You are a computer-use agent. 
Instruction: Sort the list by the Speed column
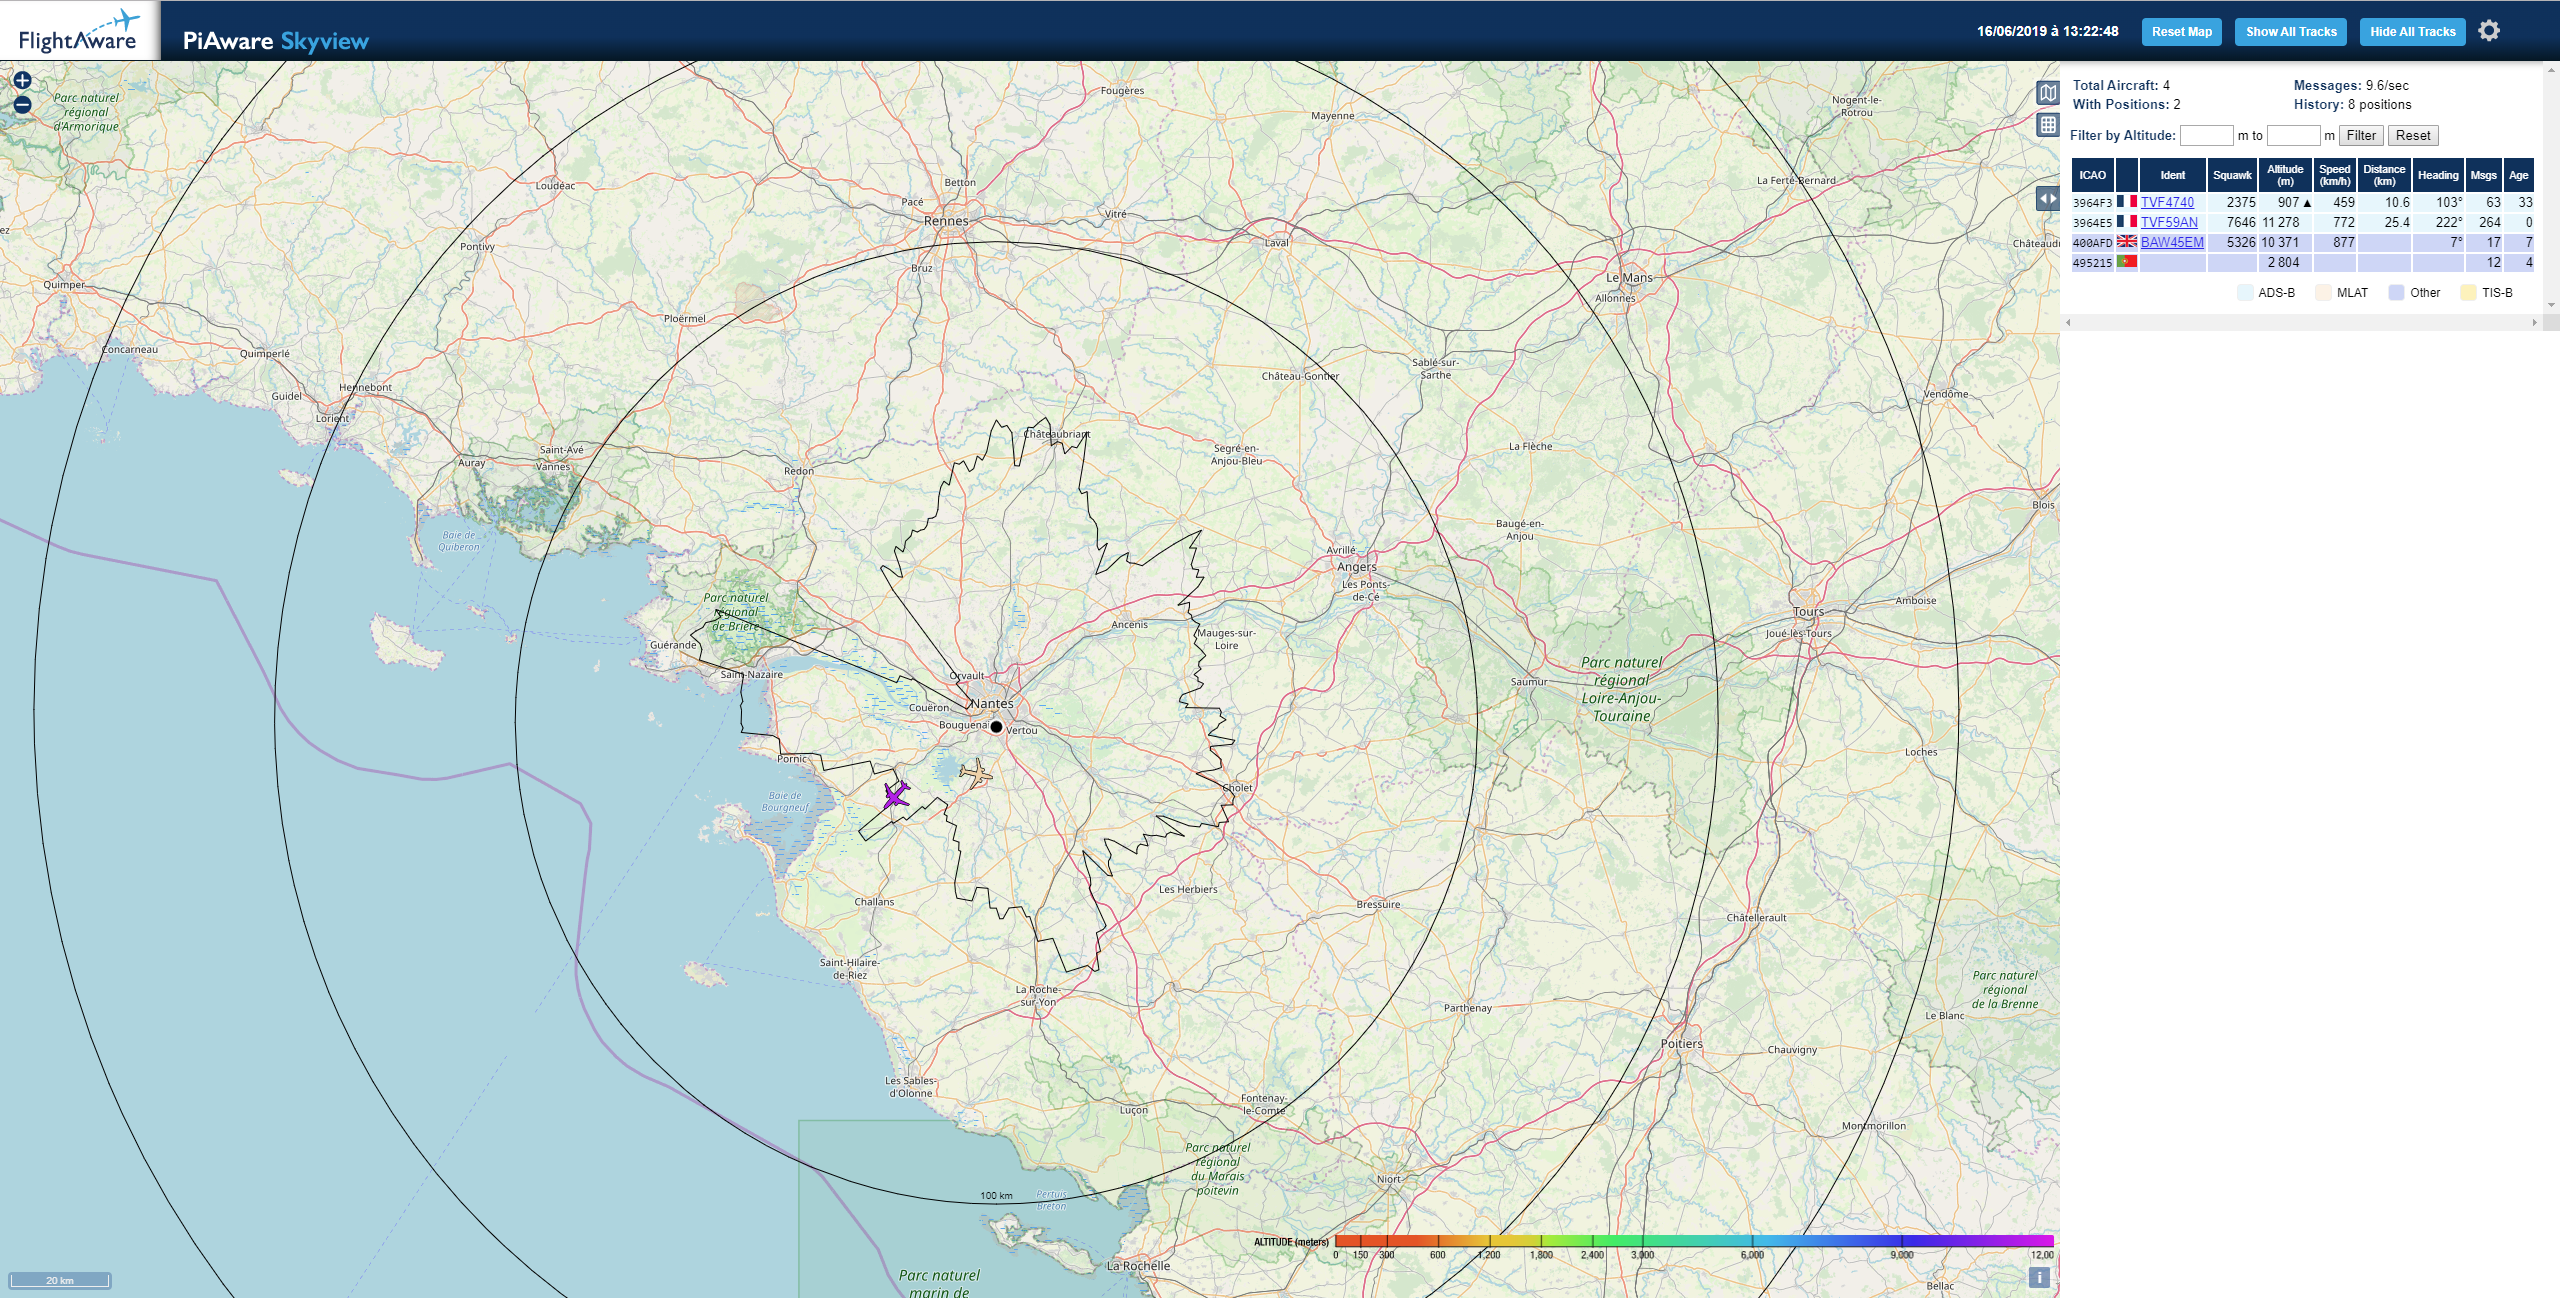[x=2334, y=175]
